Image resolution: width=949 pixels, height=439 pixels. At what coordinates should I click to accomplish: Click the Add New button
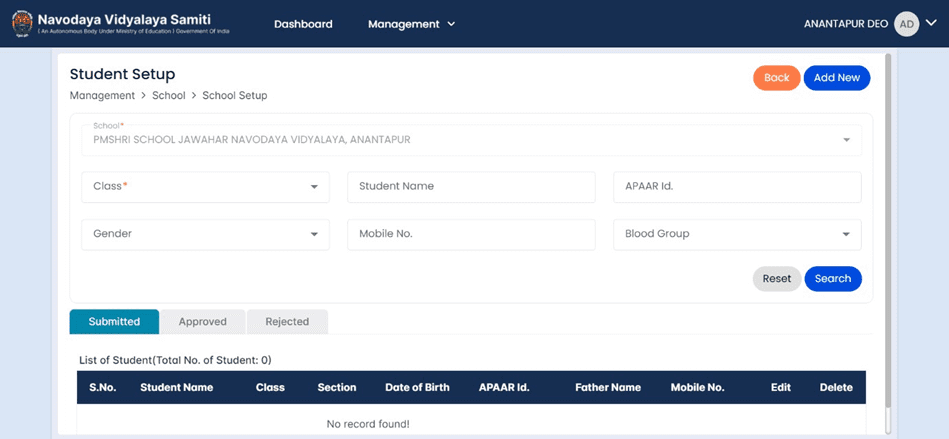(837, 78)
